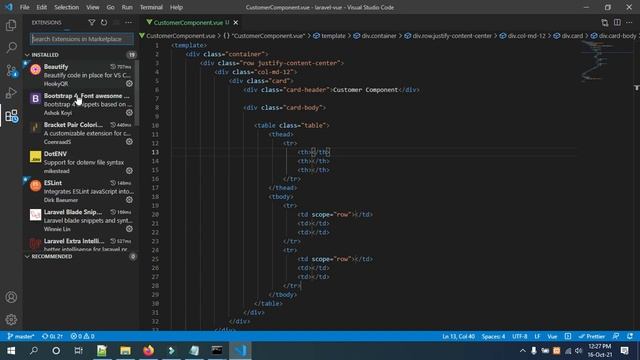The image size is (640, 360).
Task: Click Prettier status bar item
Action: (591, 336)
